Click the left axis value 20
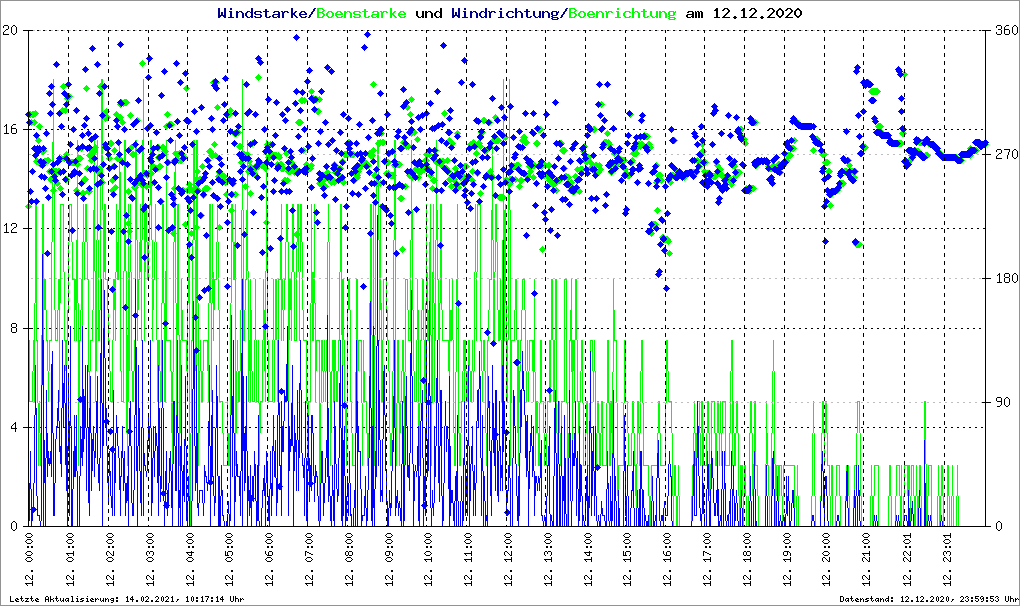The width and height of the screenshot is (1020, 606). pyautogui.click(x=11, y=30)
